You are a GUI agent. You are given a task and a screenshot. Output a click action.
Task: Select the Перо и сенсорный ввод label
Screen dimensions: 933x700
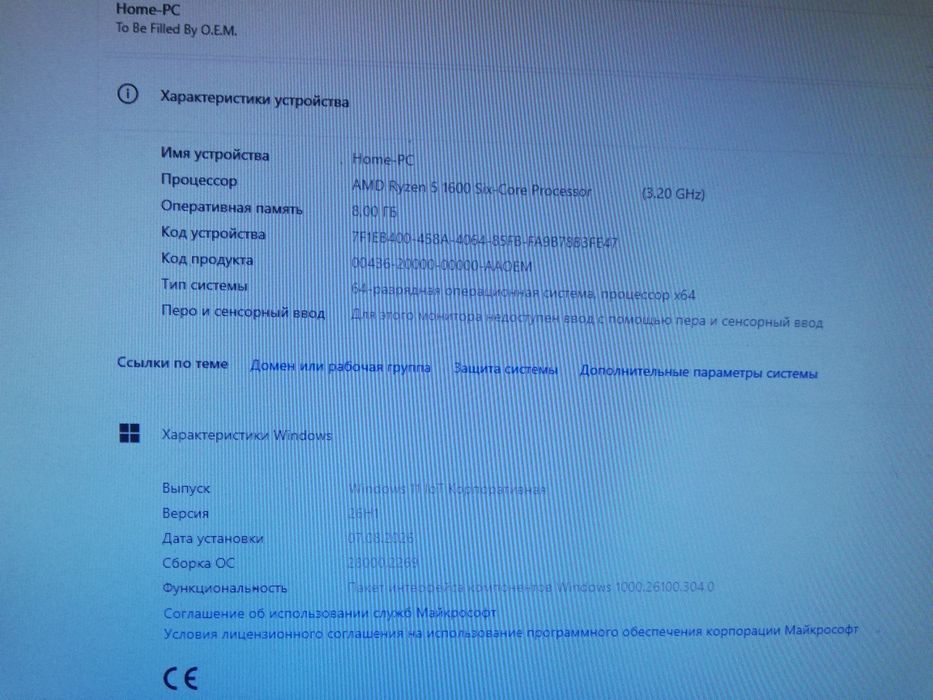(x=243, y=311)
